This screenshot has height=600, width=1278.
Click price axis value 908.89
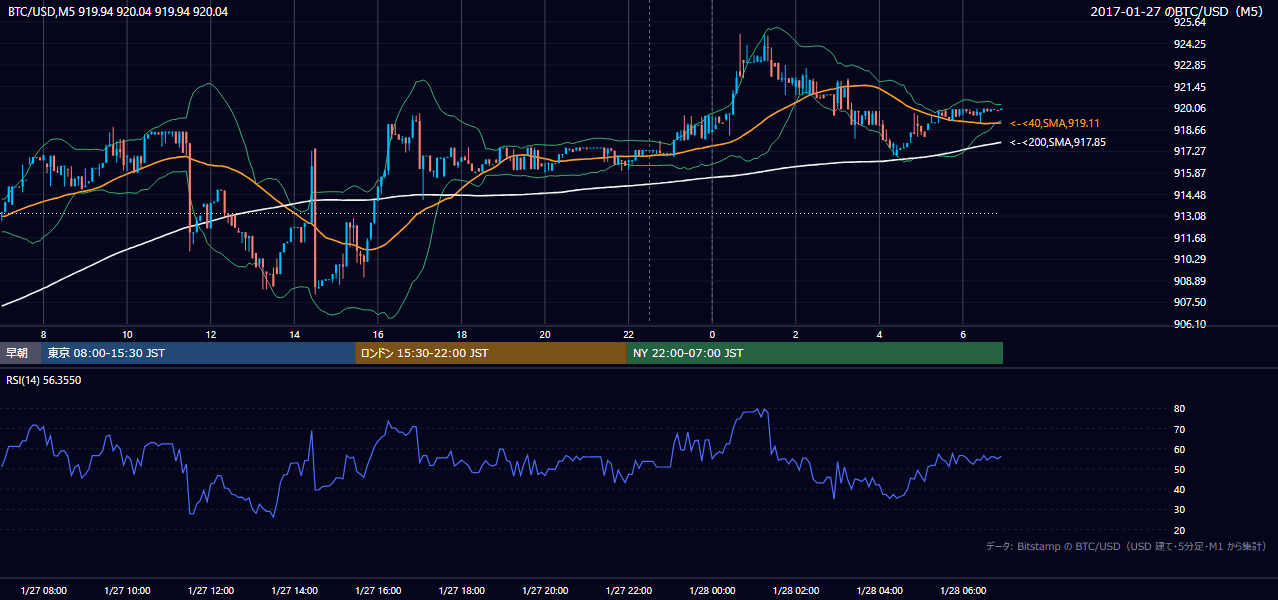[1189, 281]
